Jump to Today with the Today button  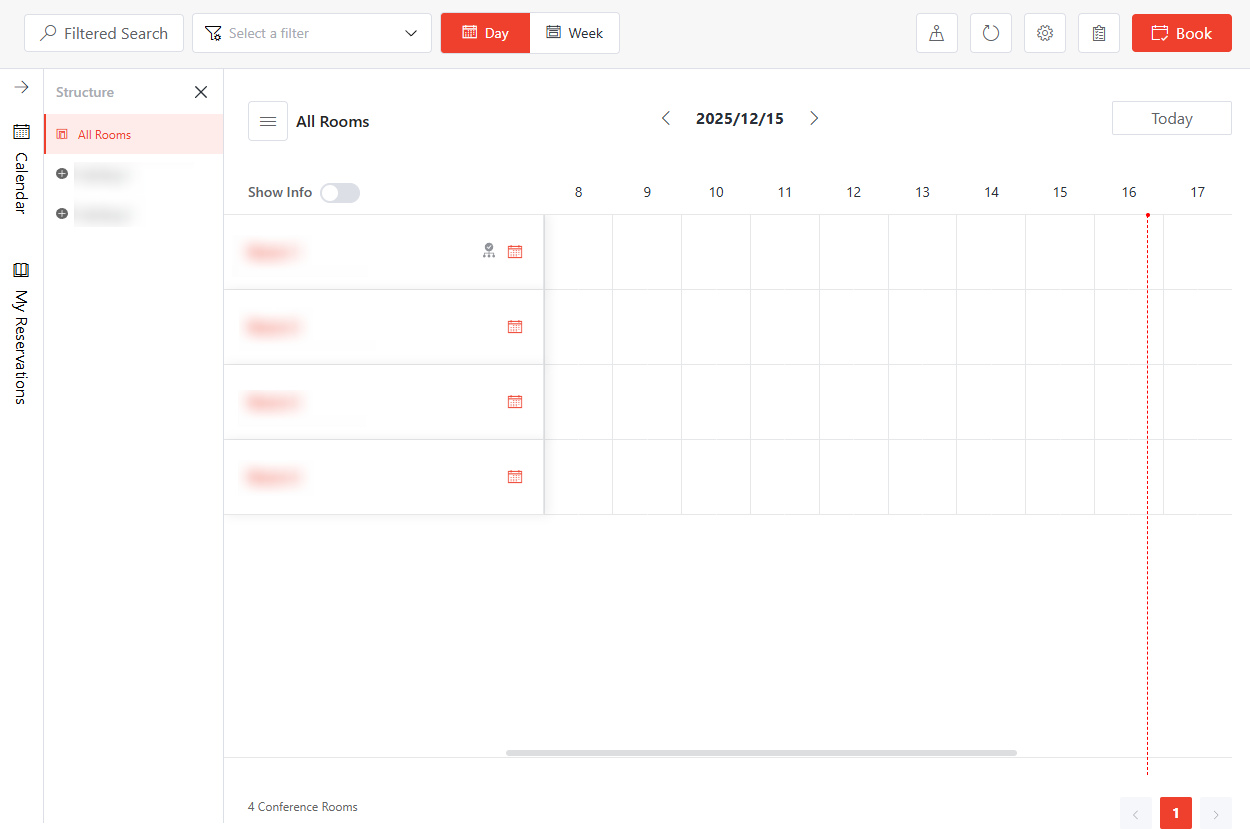click(1171, 118)
